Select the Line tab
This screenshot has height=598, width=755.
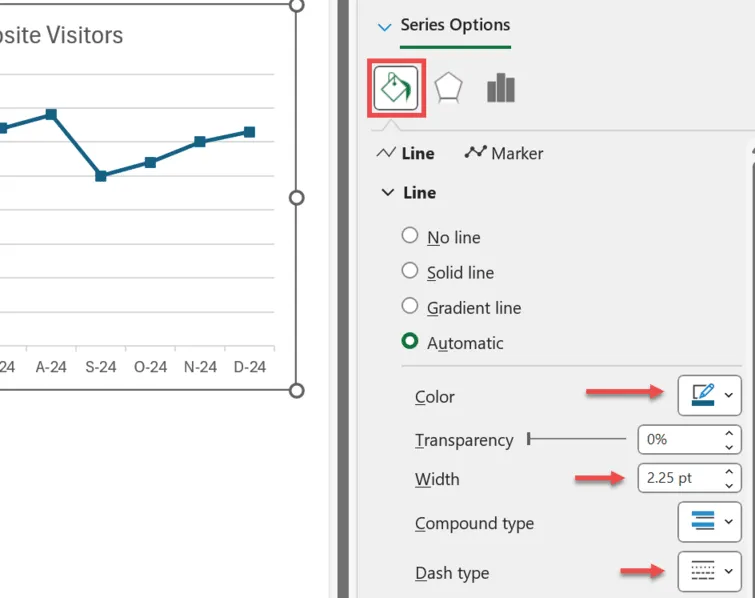pyautogui.click(x=405, y=153)
